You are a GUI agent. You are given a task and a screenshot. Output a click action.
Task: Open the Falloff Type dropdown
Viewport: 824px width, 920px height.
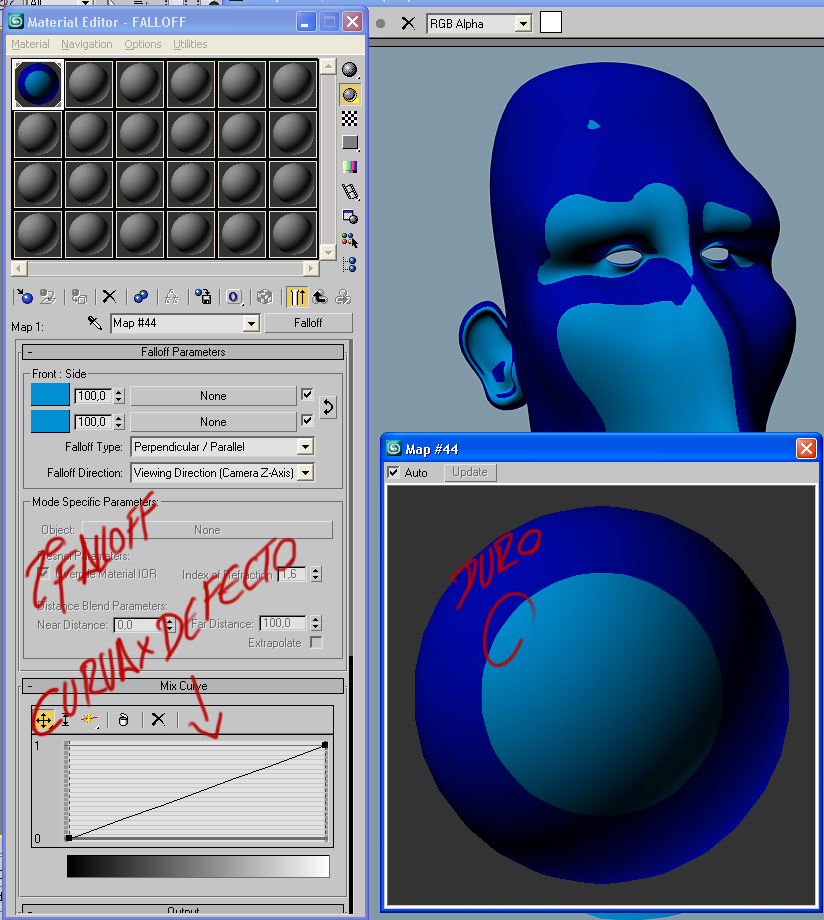pyautogui.click(x=305, y=447)
